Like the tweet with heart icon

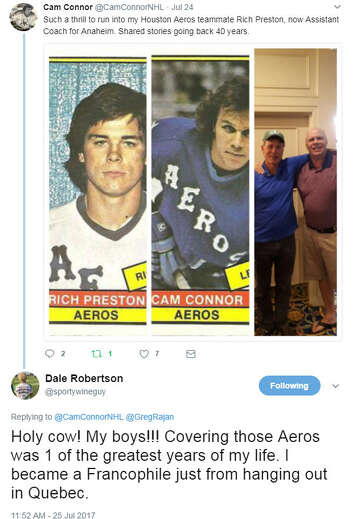(144, 354)
